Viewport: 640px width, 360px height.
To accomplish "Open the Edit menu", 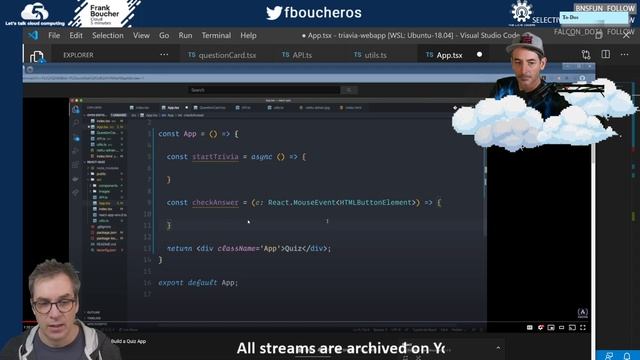I will pyautogui.click(x=76, y=36).
